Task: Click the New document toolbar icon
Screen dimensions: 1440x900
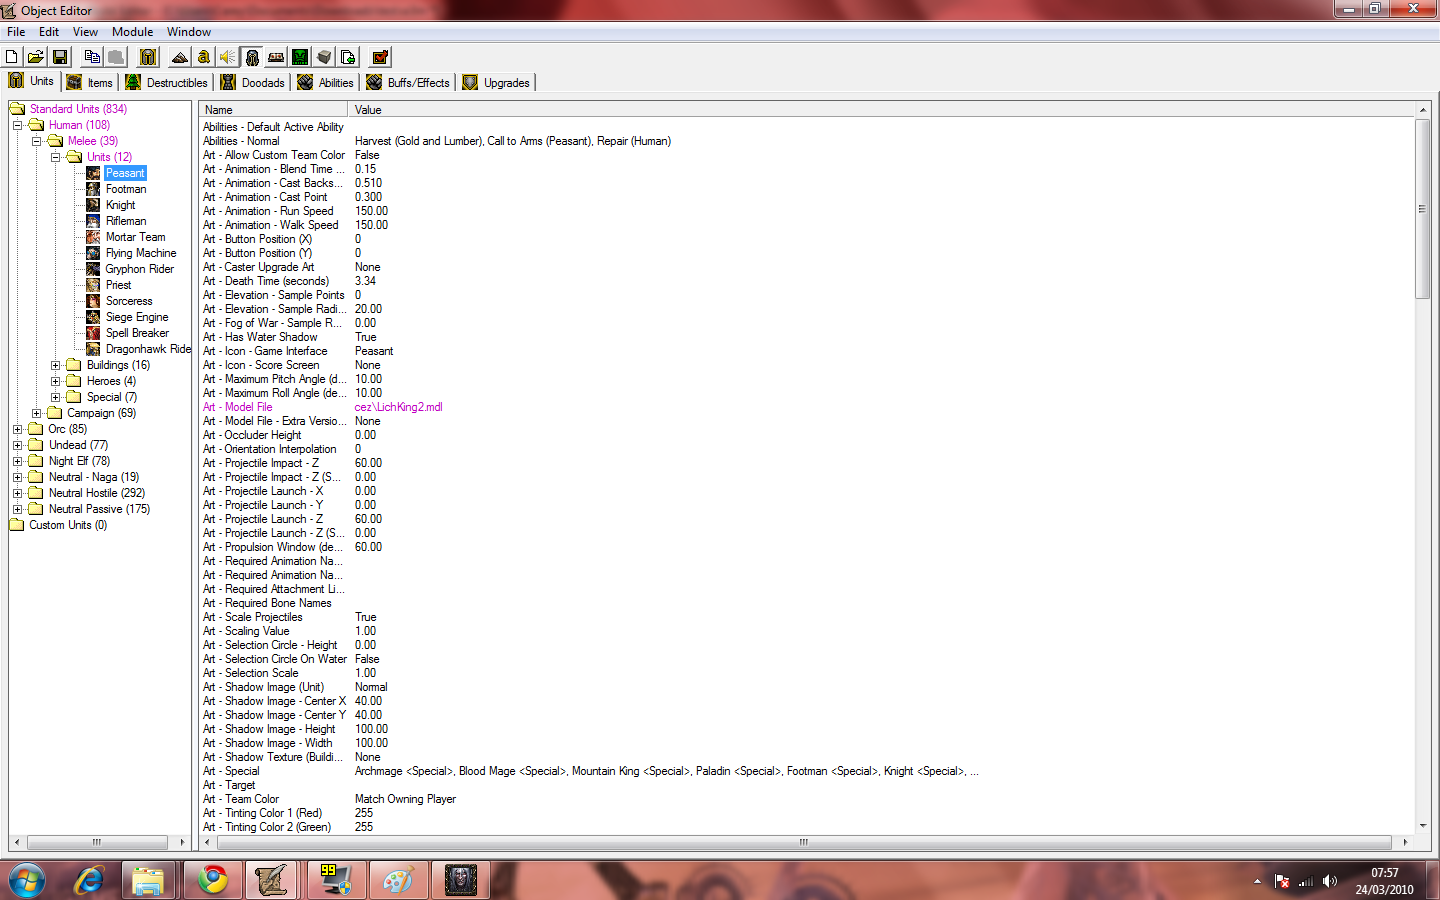Action: pos(12,57)
